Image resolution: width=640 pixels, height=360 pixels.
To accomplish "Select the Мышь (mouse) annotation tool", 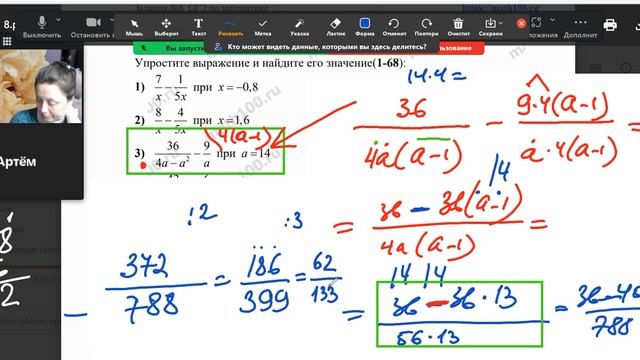I will pos(134,27).
